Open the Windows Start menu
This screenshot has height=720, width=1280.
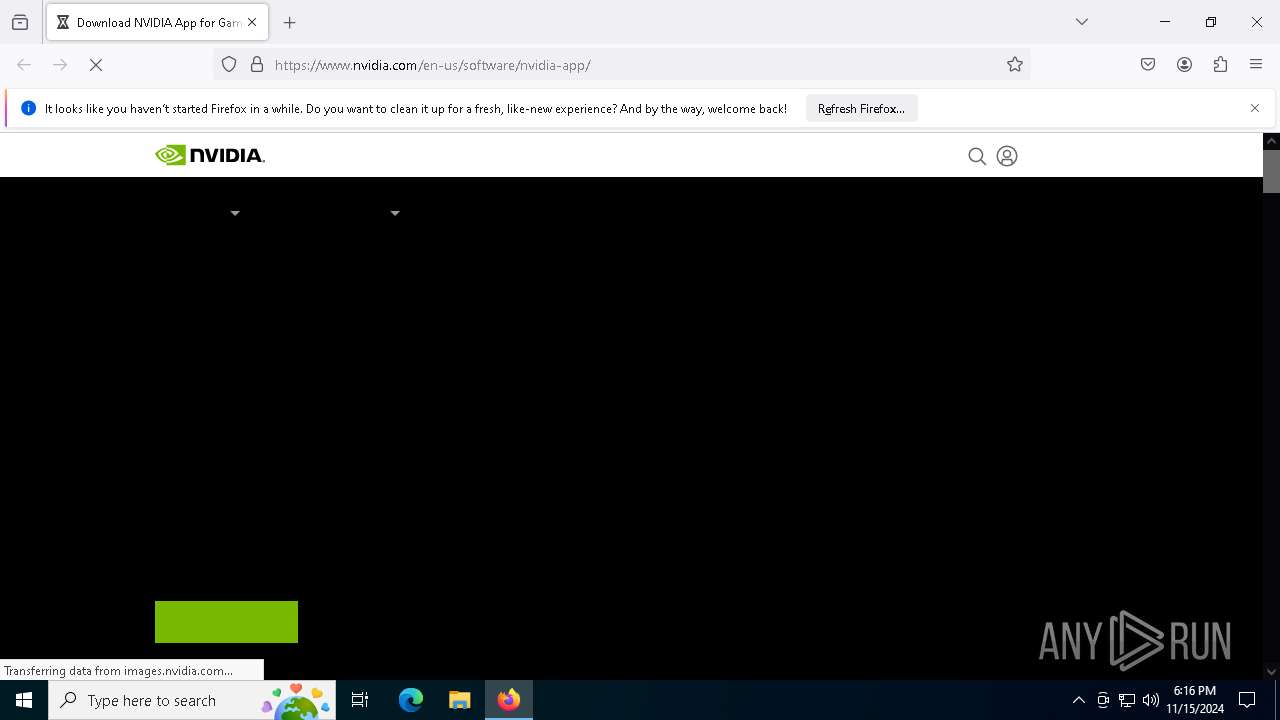coord(24,700)
